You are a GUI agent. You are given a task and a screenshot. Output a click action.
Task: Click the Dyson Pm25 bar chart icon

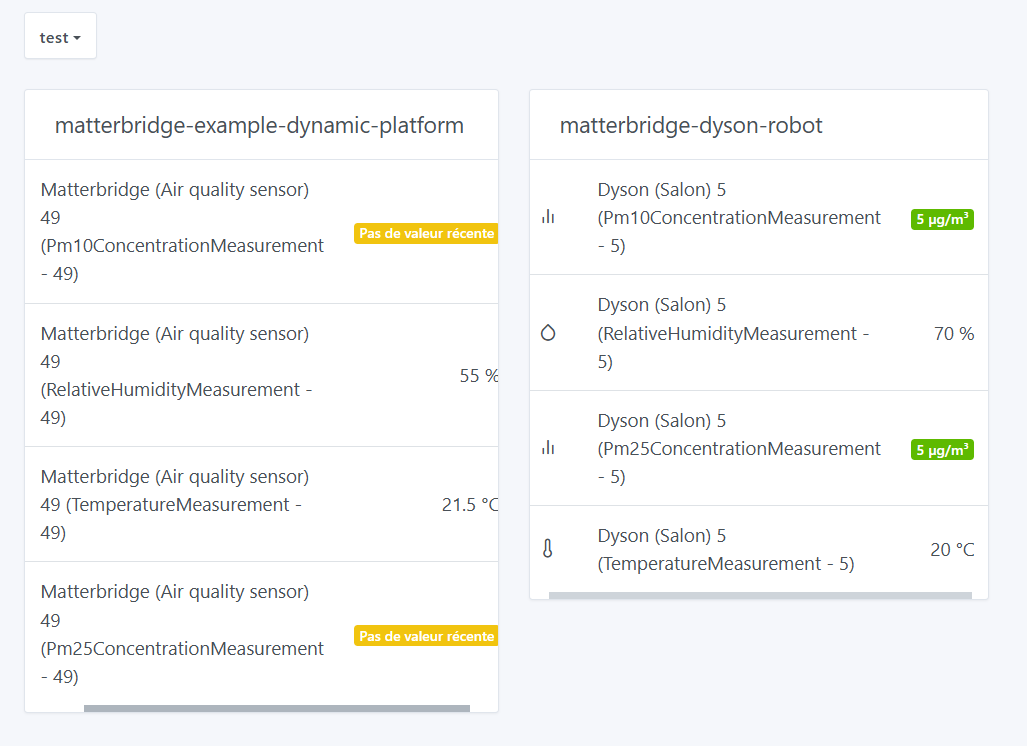548,448
